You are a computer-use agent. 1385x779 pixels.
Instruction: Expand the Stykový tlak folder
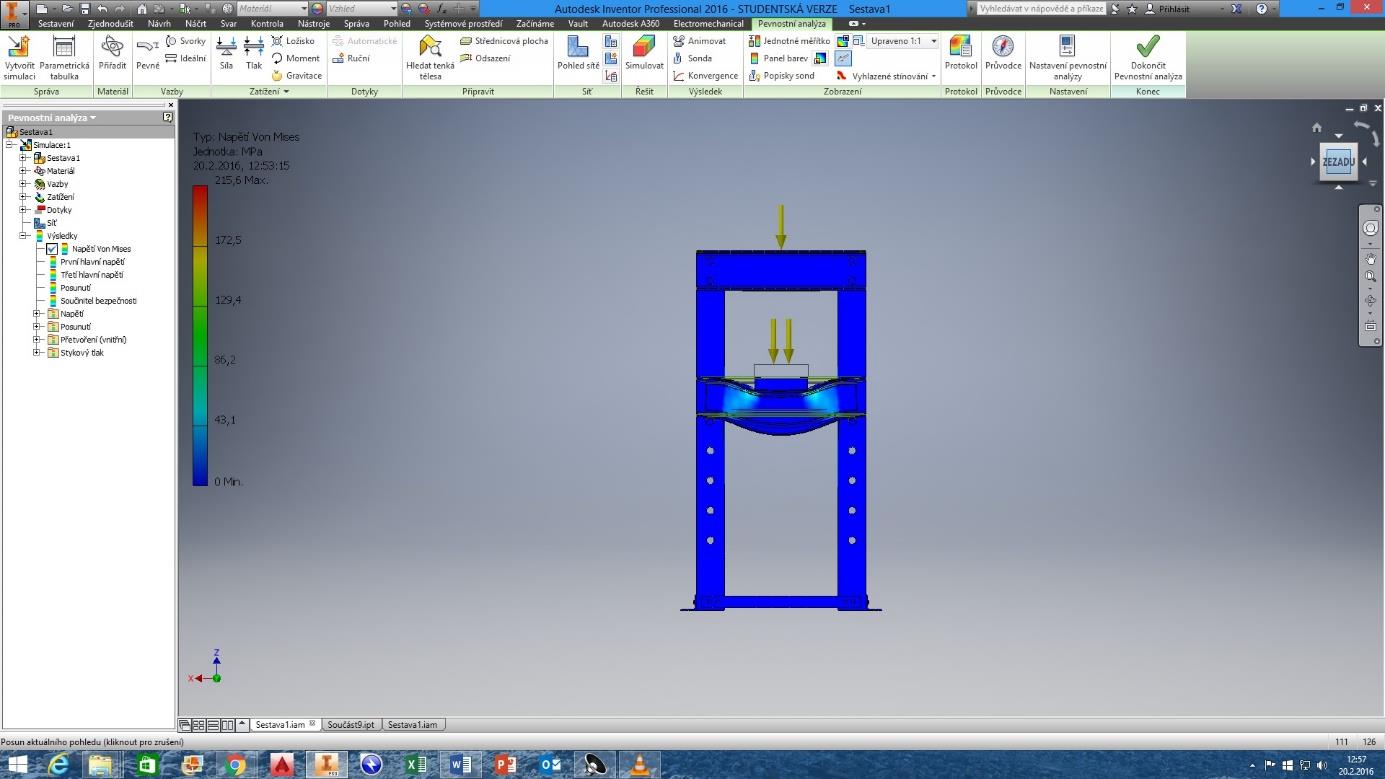pos(37,352)
